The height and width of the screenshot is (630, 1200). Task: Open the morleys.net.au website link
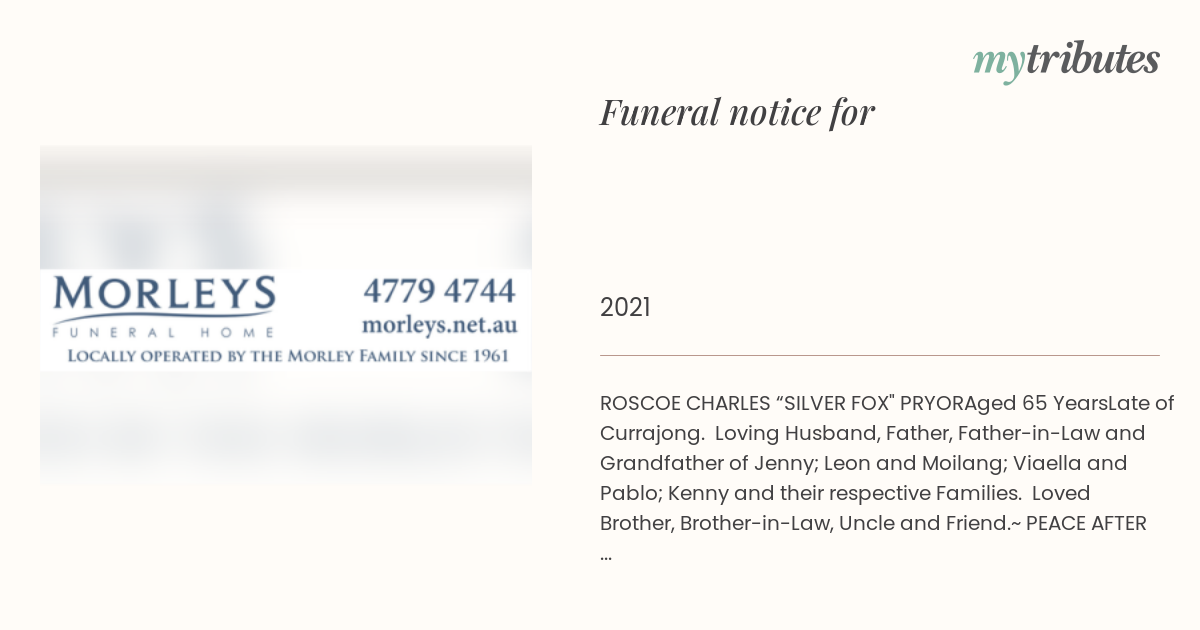439,325
